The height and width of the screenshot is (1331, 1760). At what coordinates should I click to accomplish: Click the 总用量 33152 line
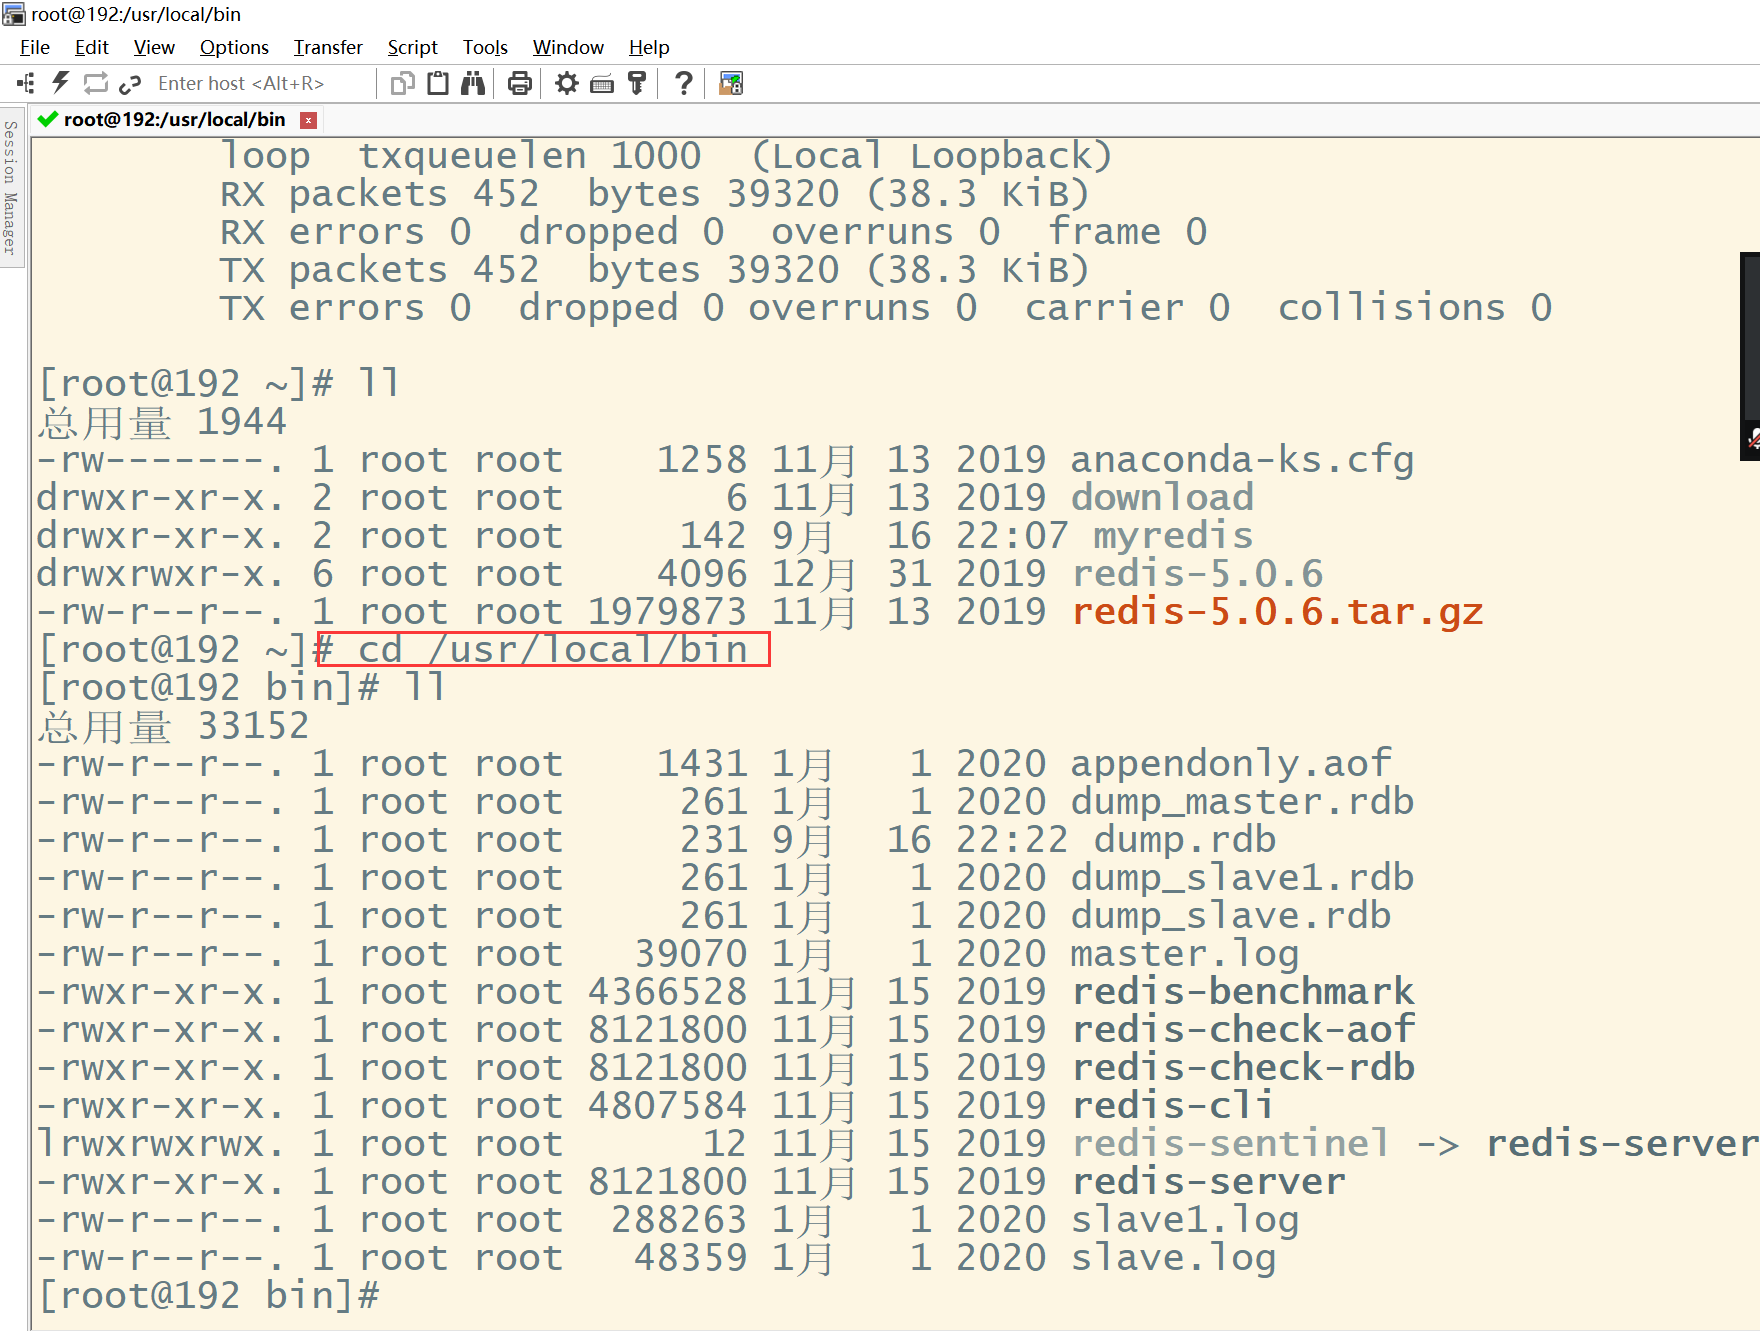tap(174, 725)
